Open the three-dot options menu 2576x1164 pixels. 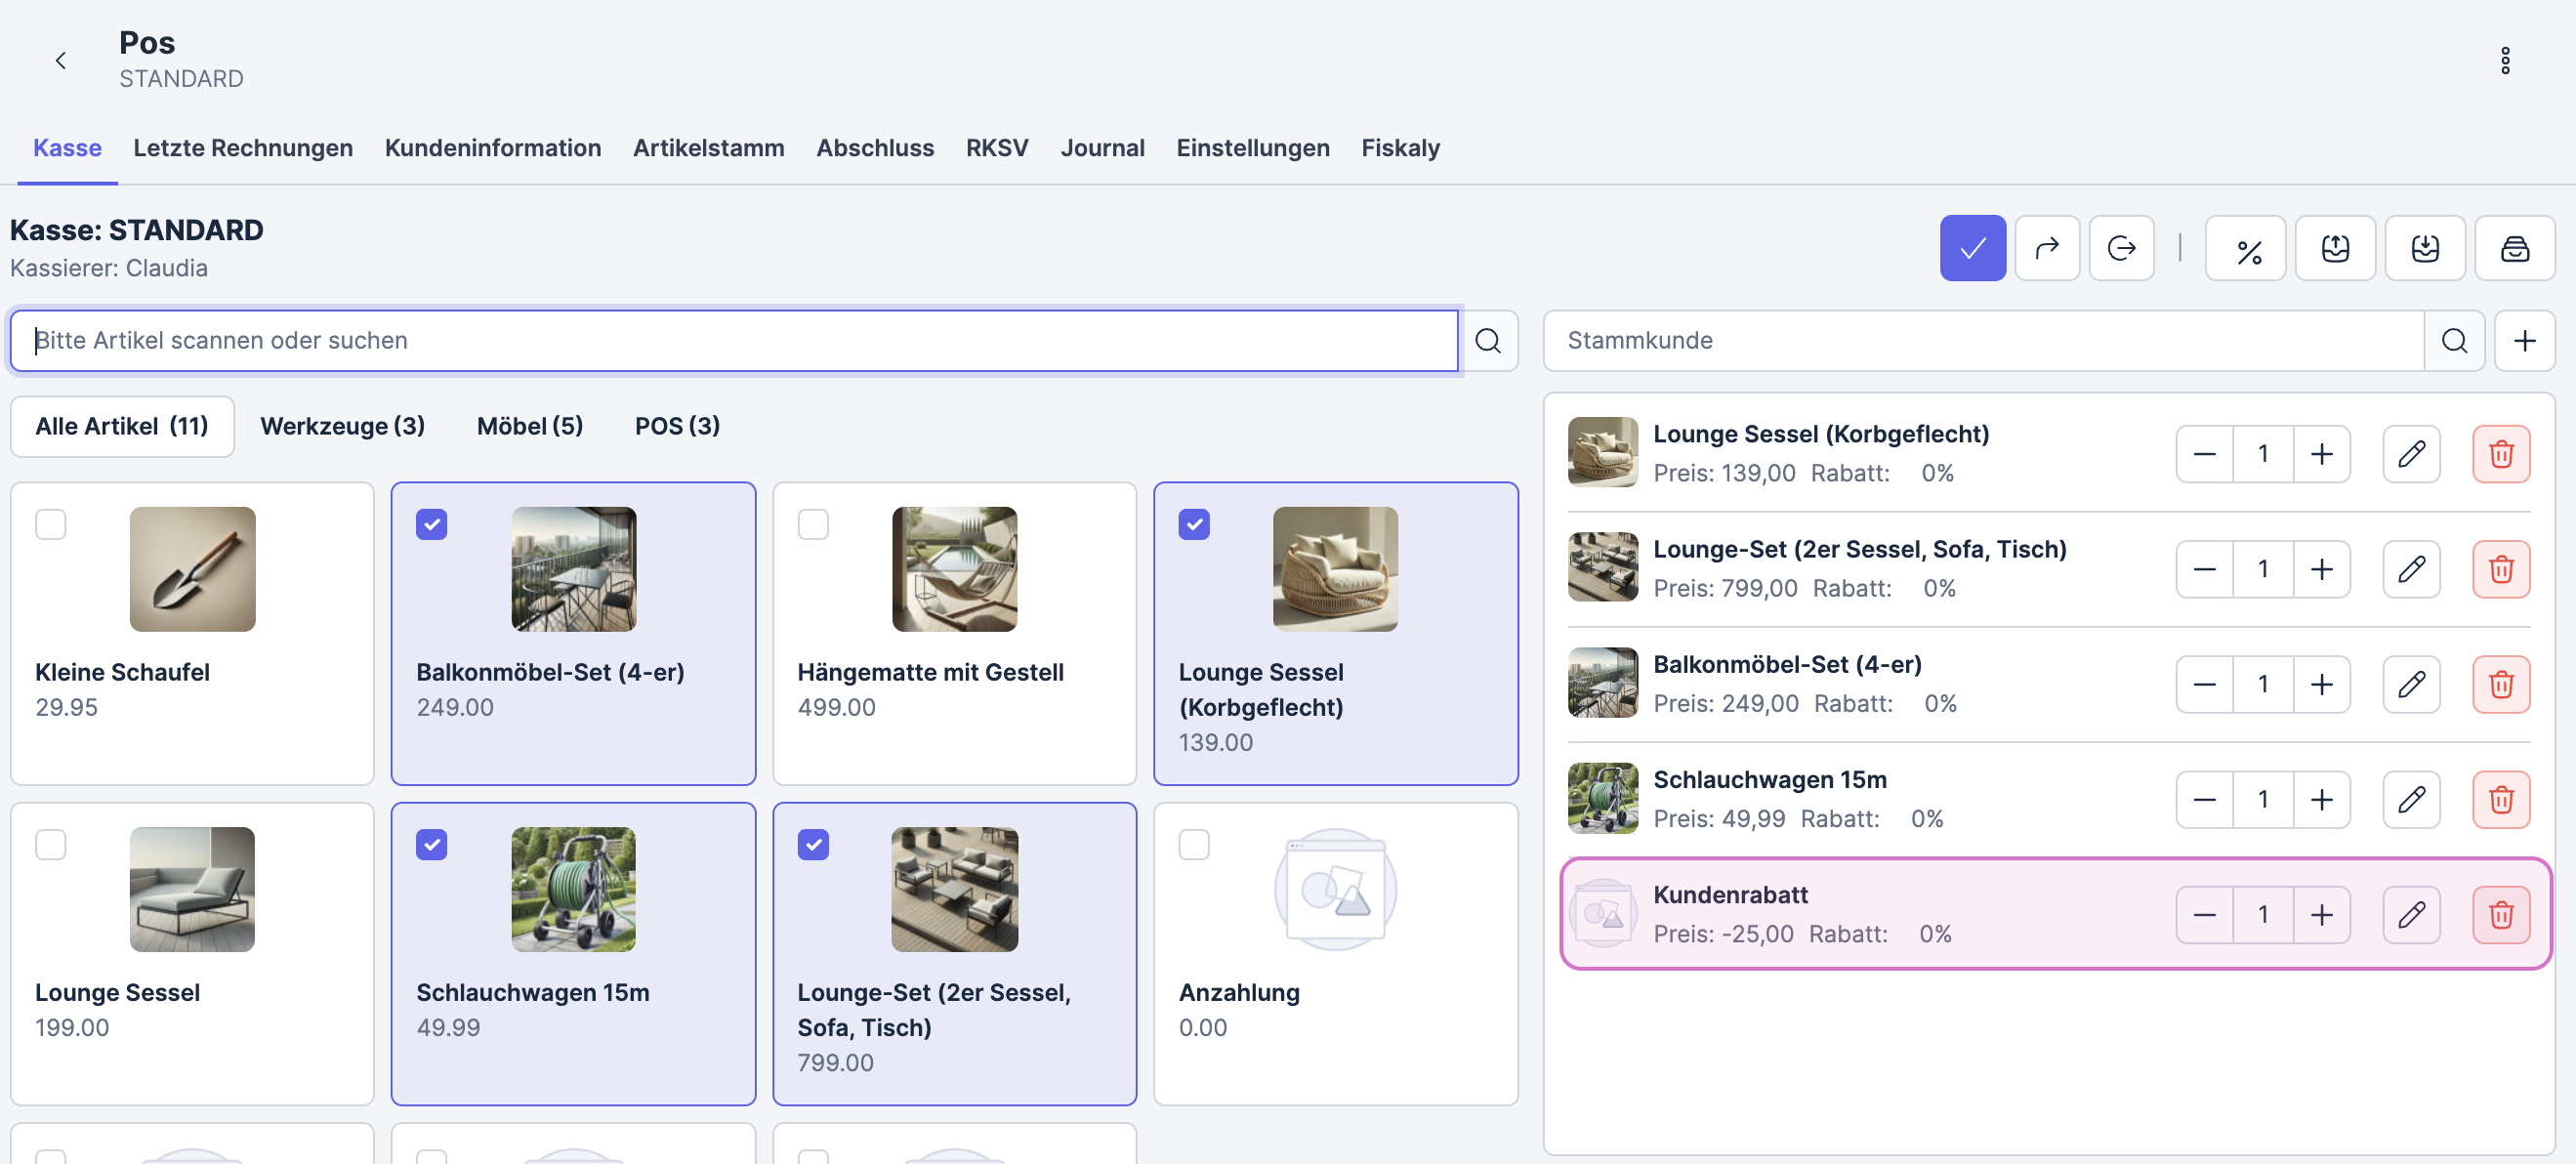coord(2504,61)
